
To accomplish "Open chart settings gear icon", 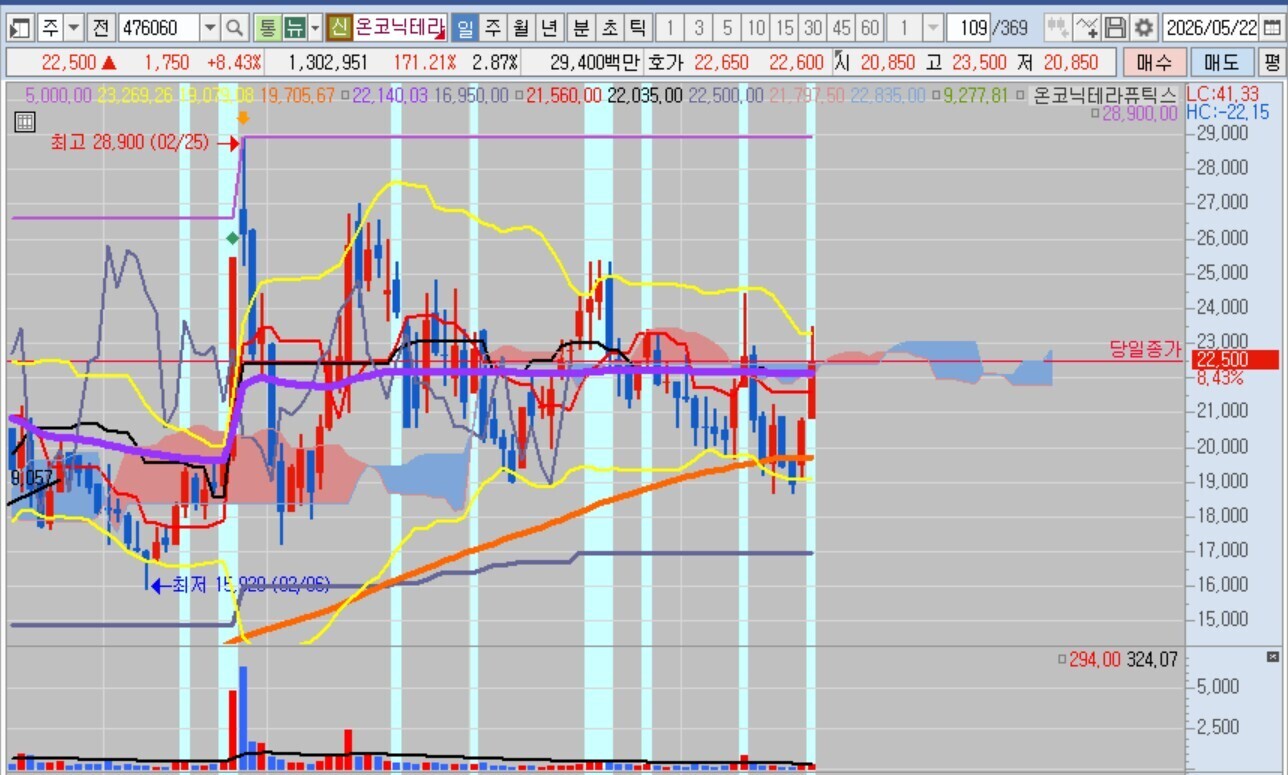I will coord(1144,27).
